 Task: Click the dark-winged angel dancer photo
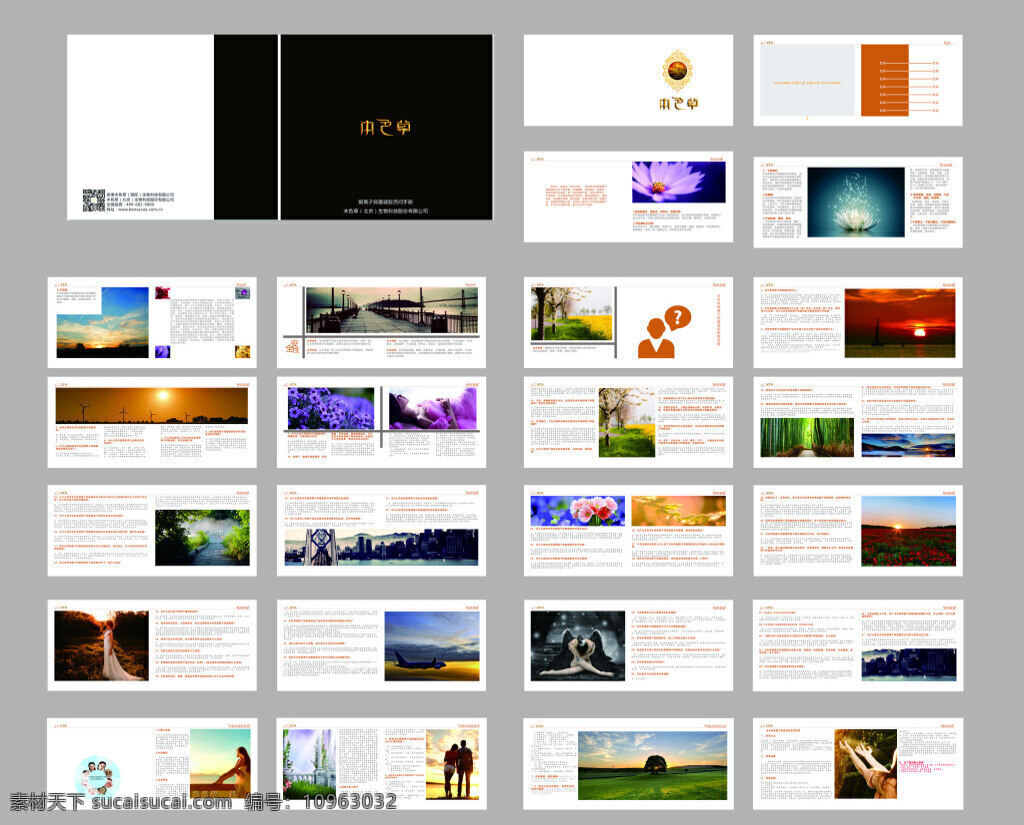click(x=577, y=646)
